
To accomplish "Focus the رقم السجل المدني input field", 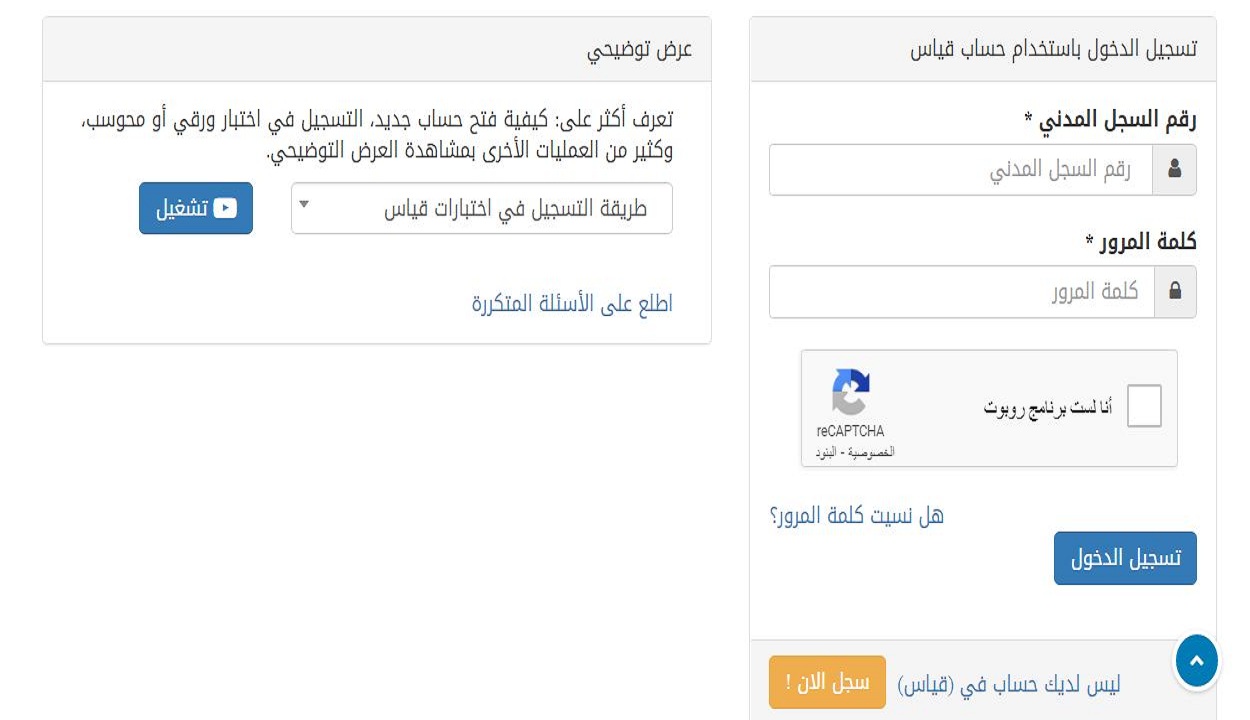I will [961, 170].
